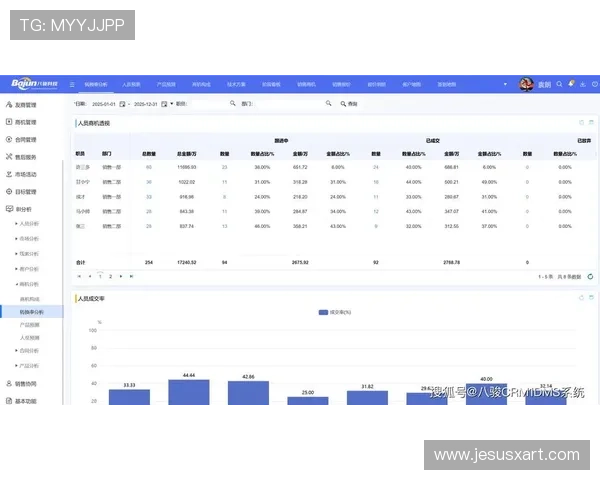600x480 pixels.
Task: Open the start date calendar picker icon
Action: point(123,103)
